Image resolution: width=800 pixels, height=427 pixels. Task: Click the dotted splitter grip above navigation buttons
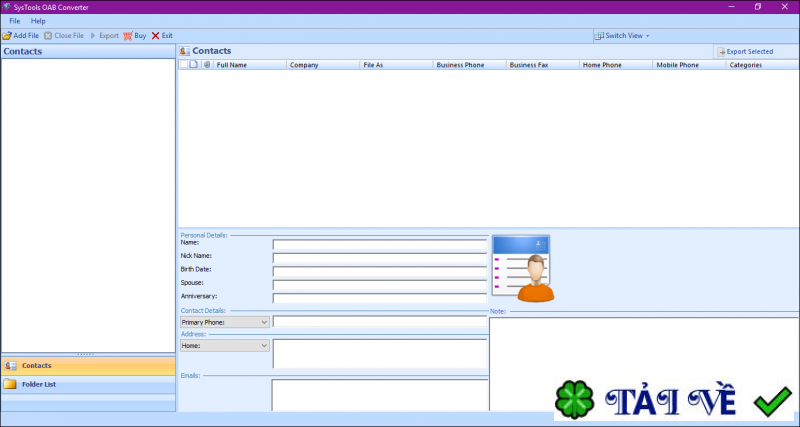pyautogui.click(x=85, y=354)
